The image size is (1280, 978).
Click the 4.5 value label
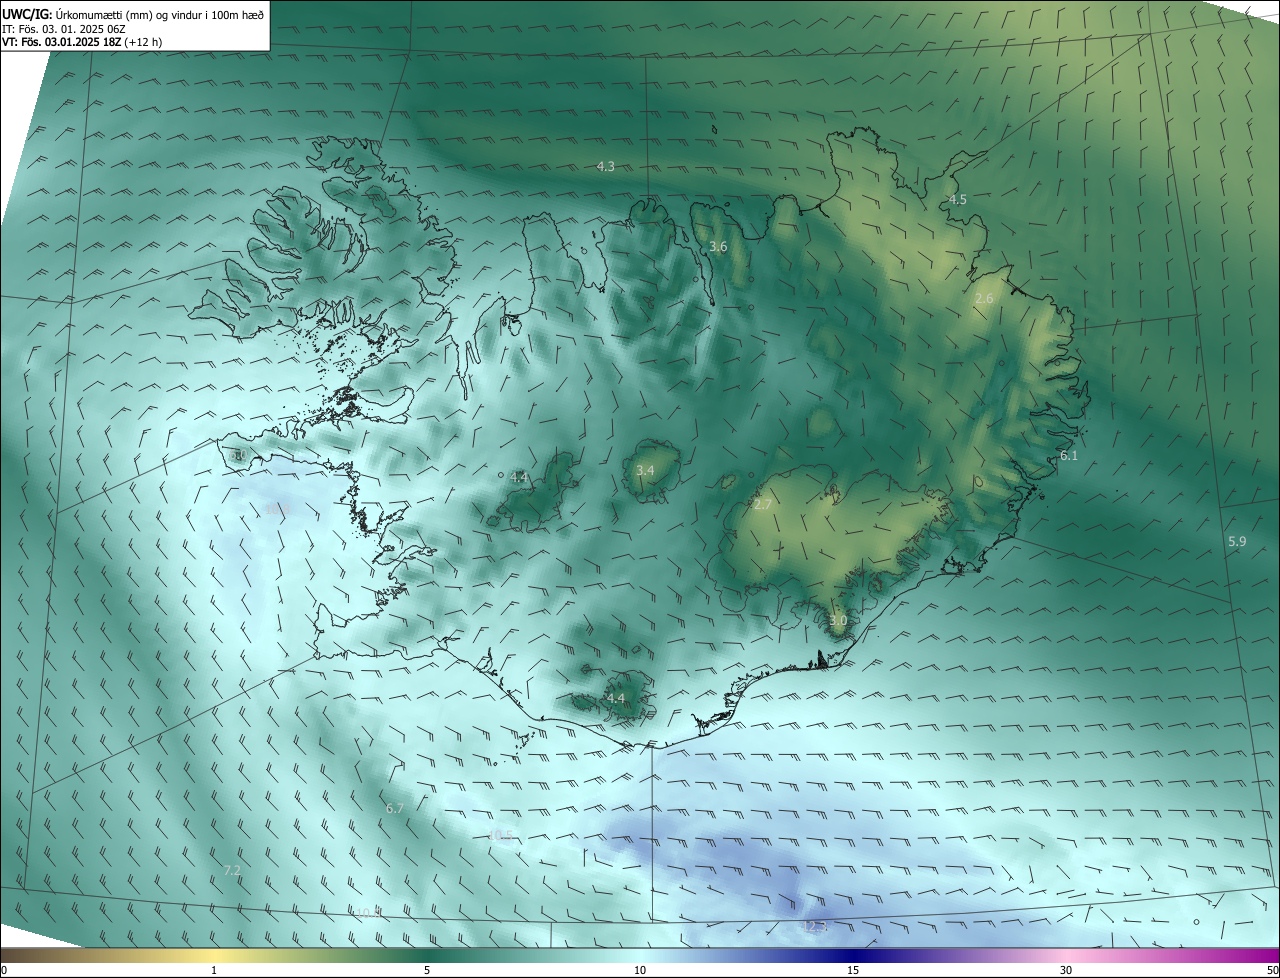(x=958, y=200)
